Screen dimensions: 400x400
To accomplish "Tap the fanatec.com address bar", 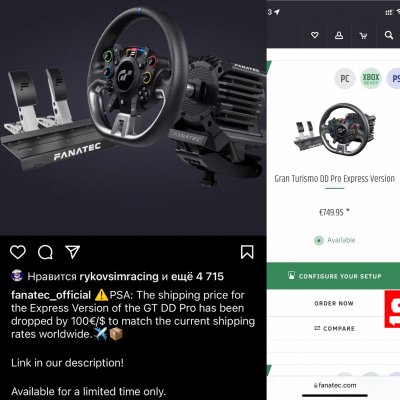I will [335, 385].
